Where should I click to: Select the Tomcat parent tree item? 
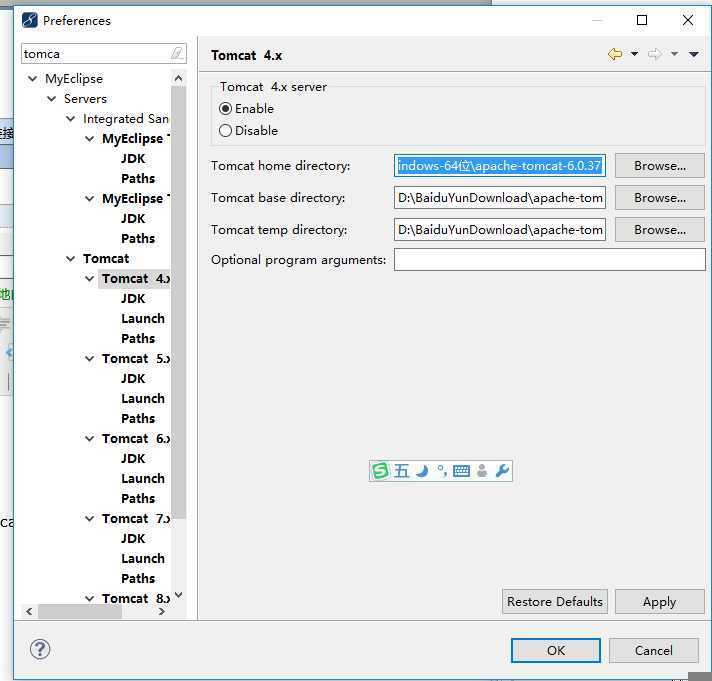point(106,259)
